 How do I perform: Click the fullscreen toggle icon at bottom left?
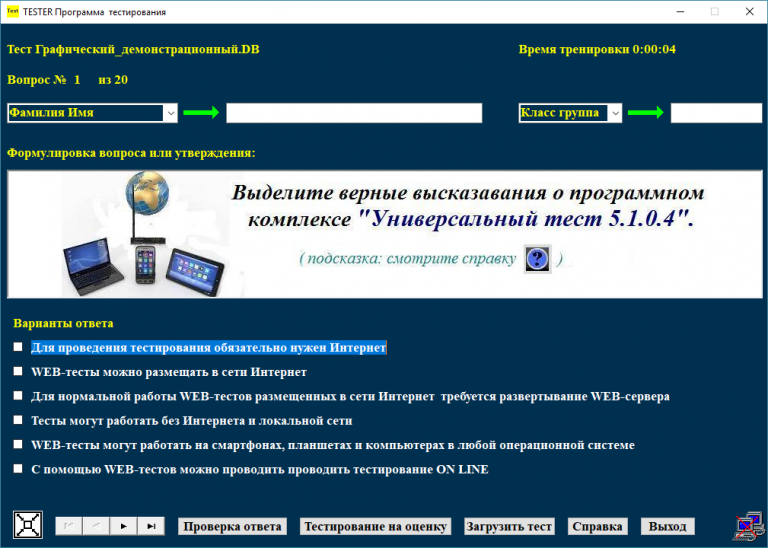(x=27, y=524)
